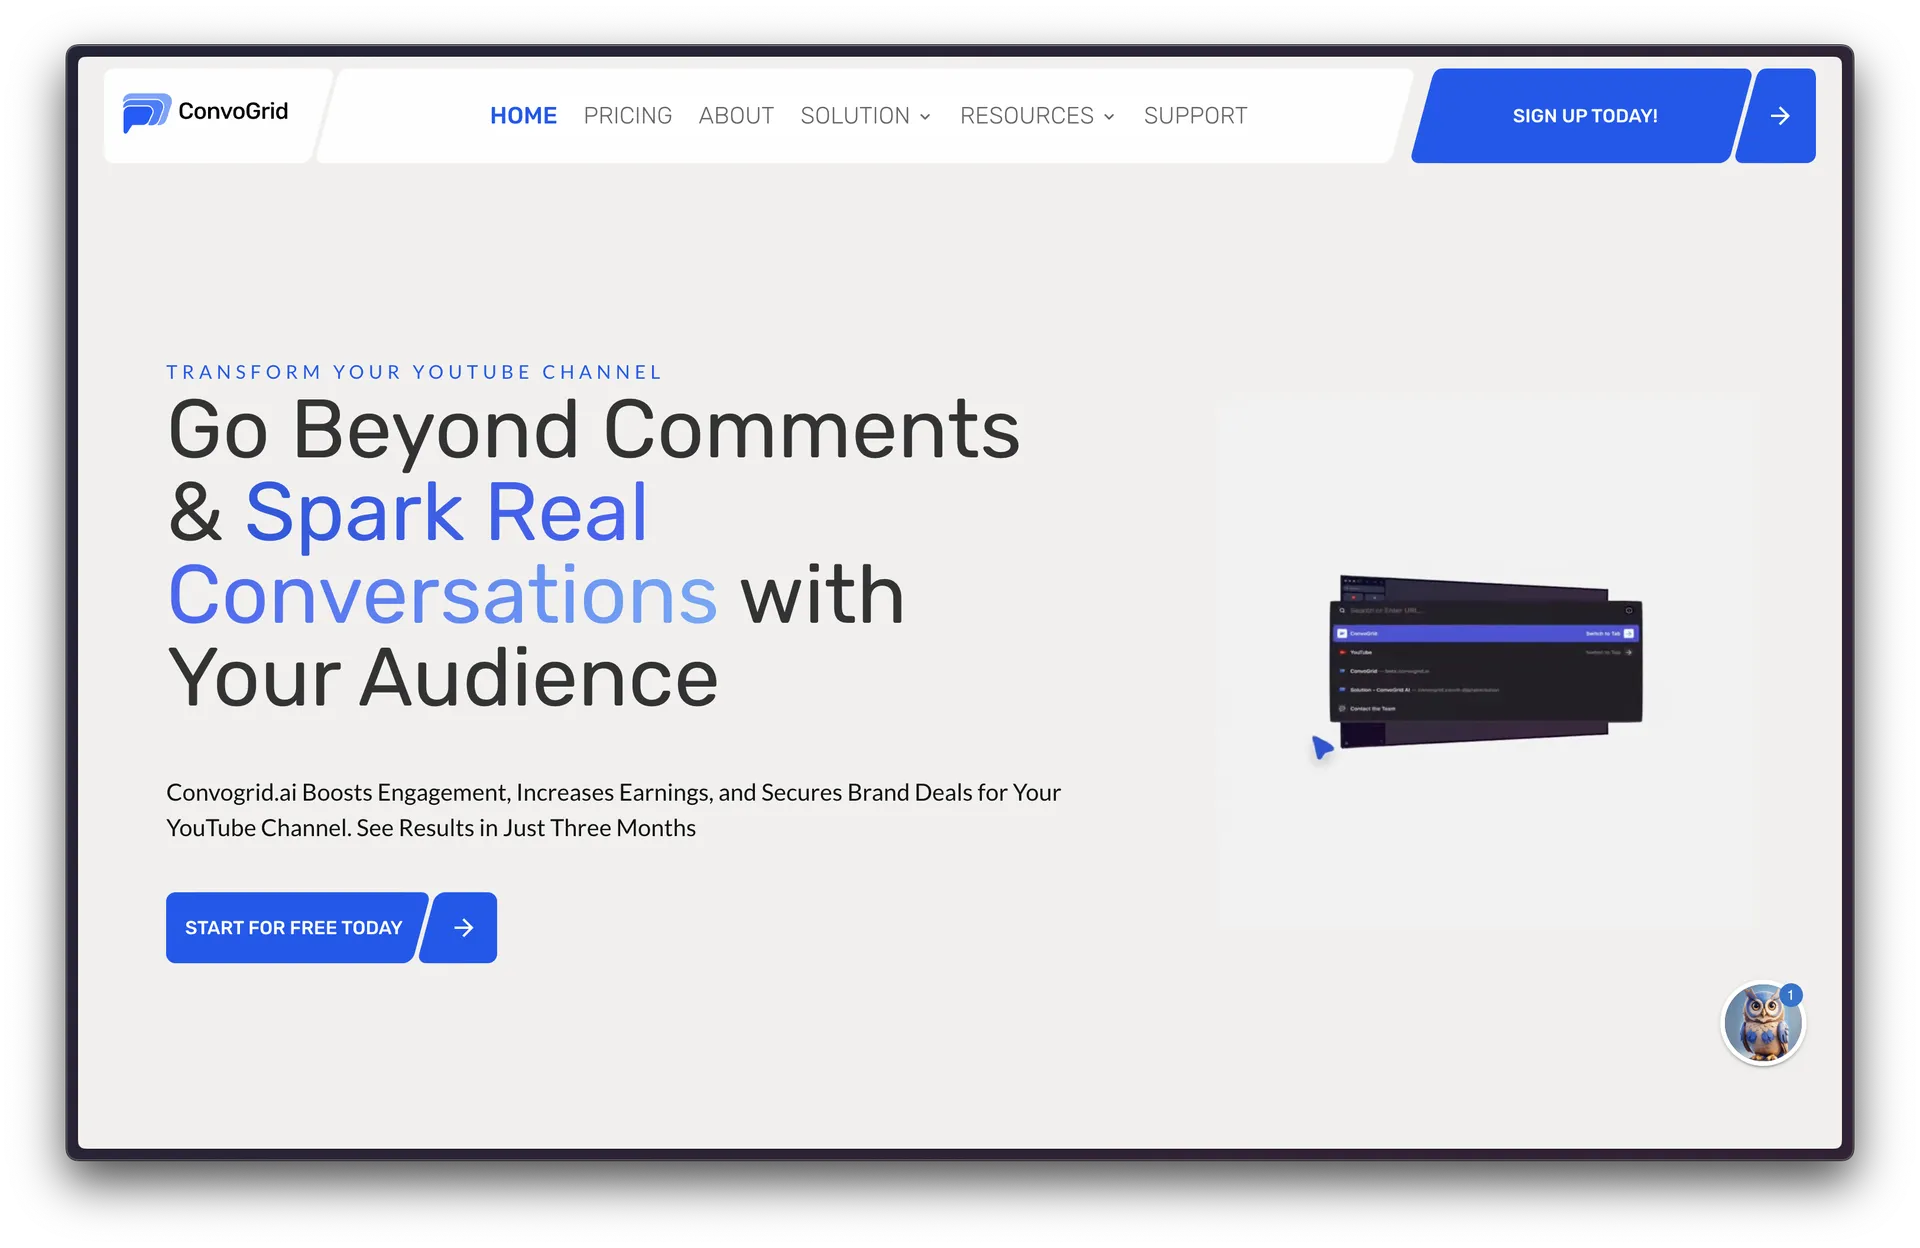Expand the SOLUTION dropdown menu
This screenshot has width=1920, height=1248.
point(866,116)
